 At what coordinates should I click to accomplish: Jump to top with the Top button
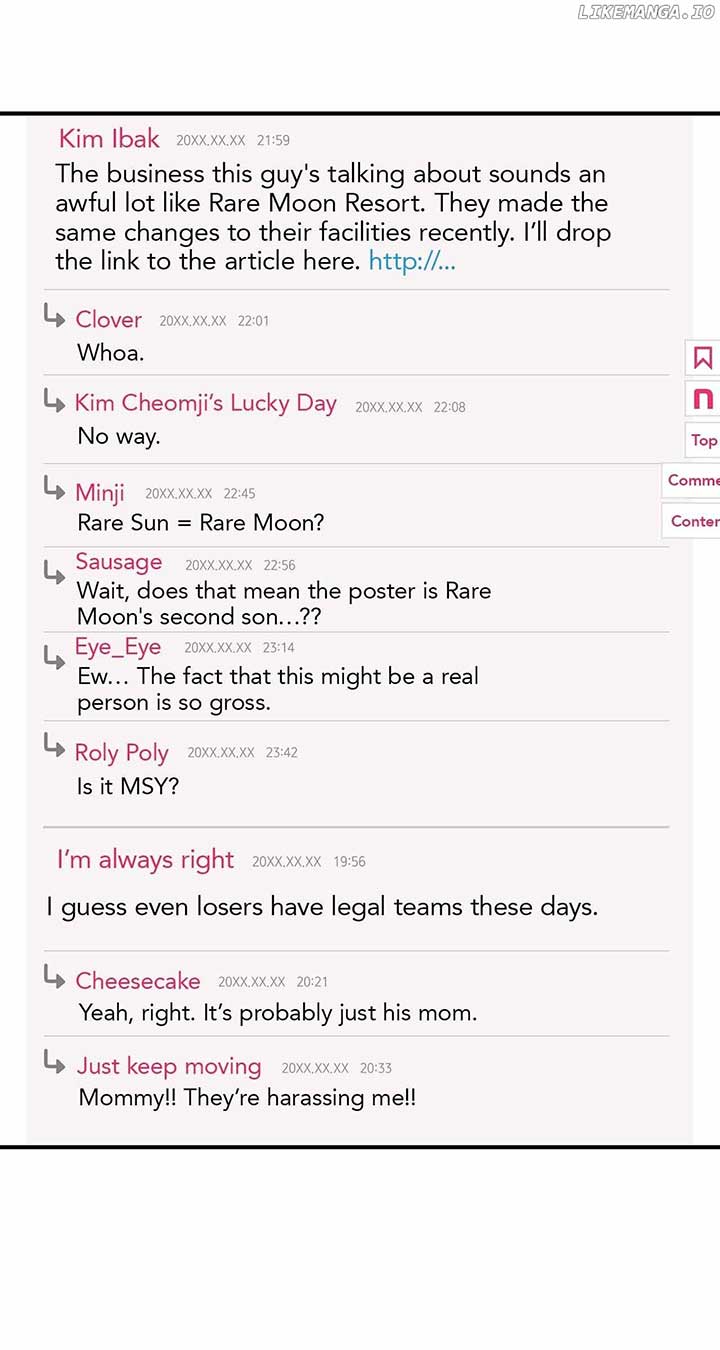click(x=703, y=440)
